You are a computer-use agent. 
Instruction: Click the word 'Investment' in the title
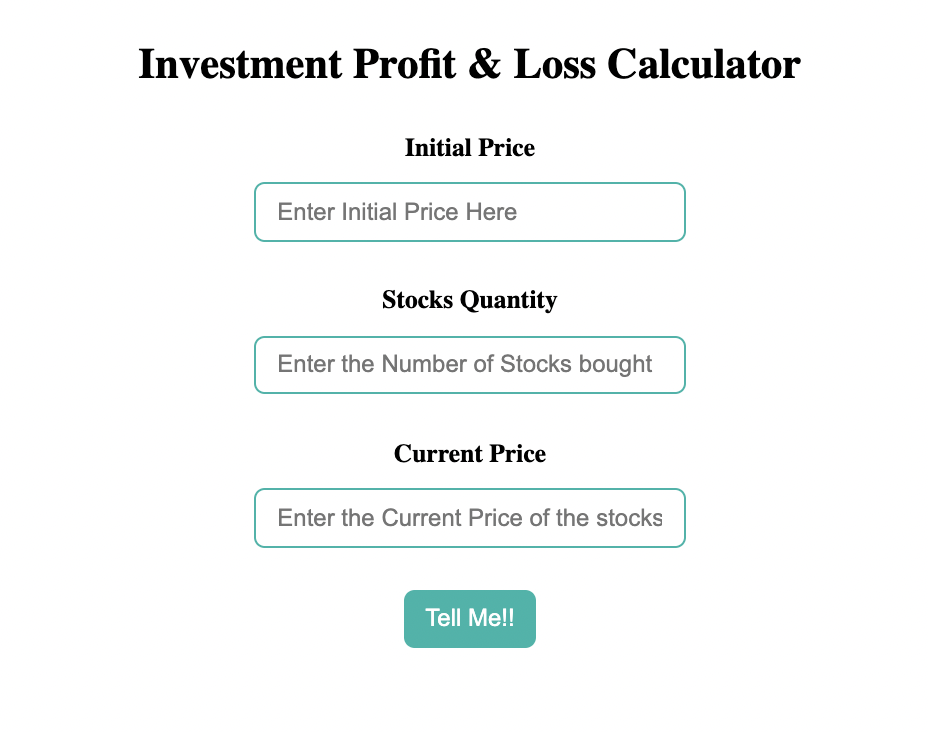(240, 63)
